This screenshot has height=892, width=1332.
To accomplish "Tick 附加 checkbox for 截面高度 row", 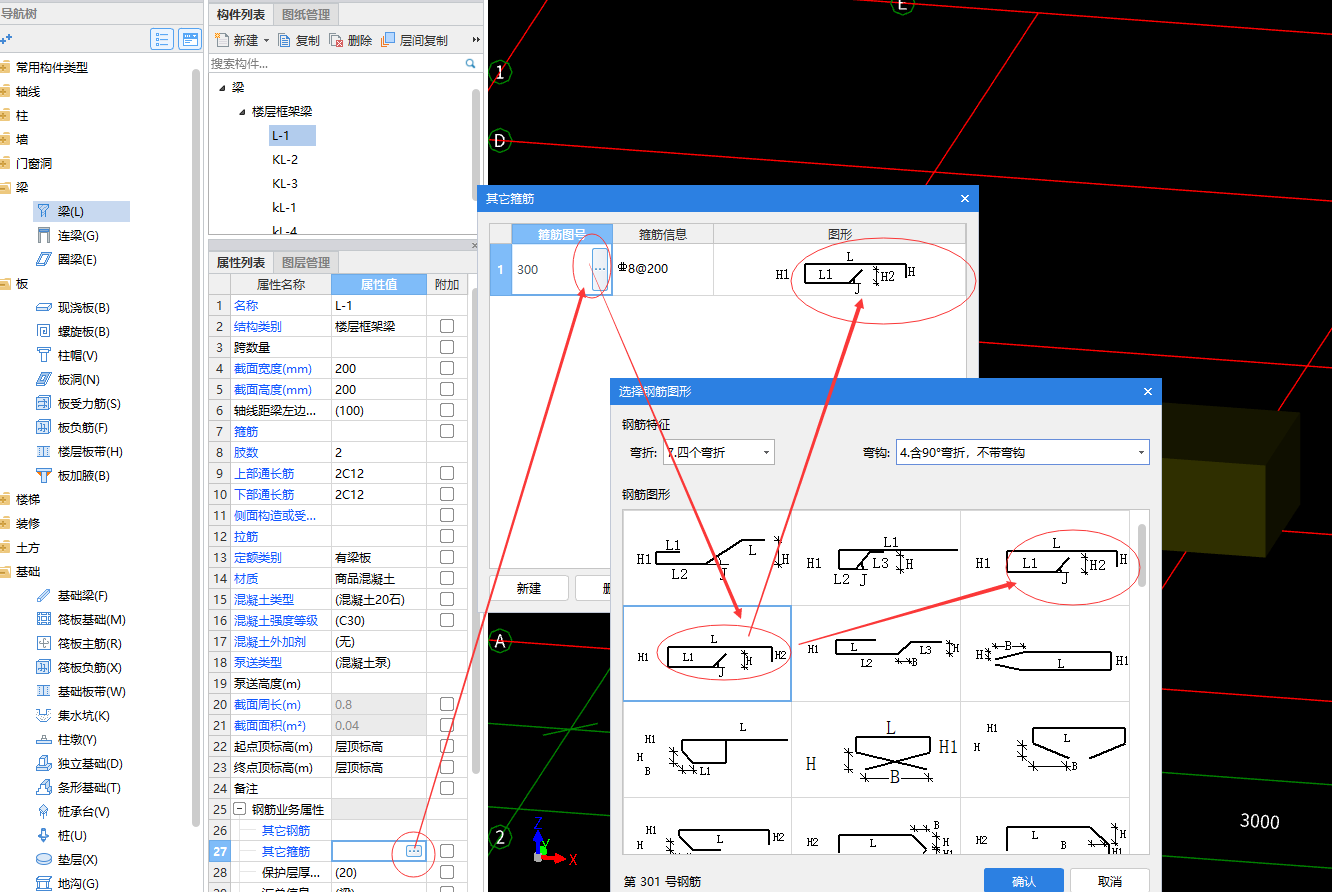I will coord(447,389).
